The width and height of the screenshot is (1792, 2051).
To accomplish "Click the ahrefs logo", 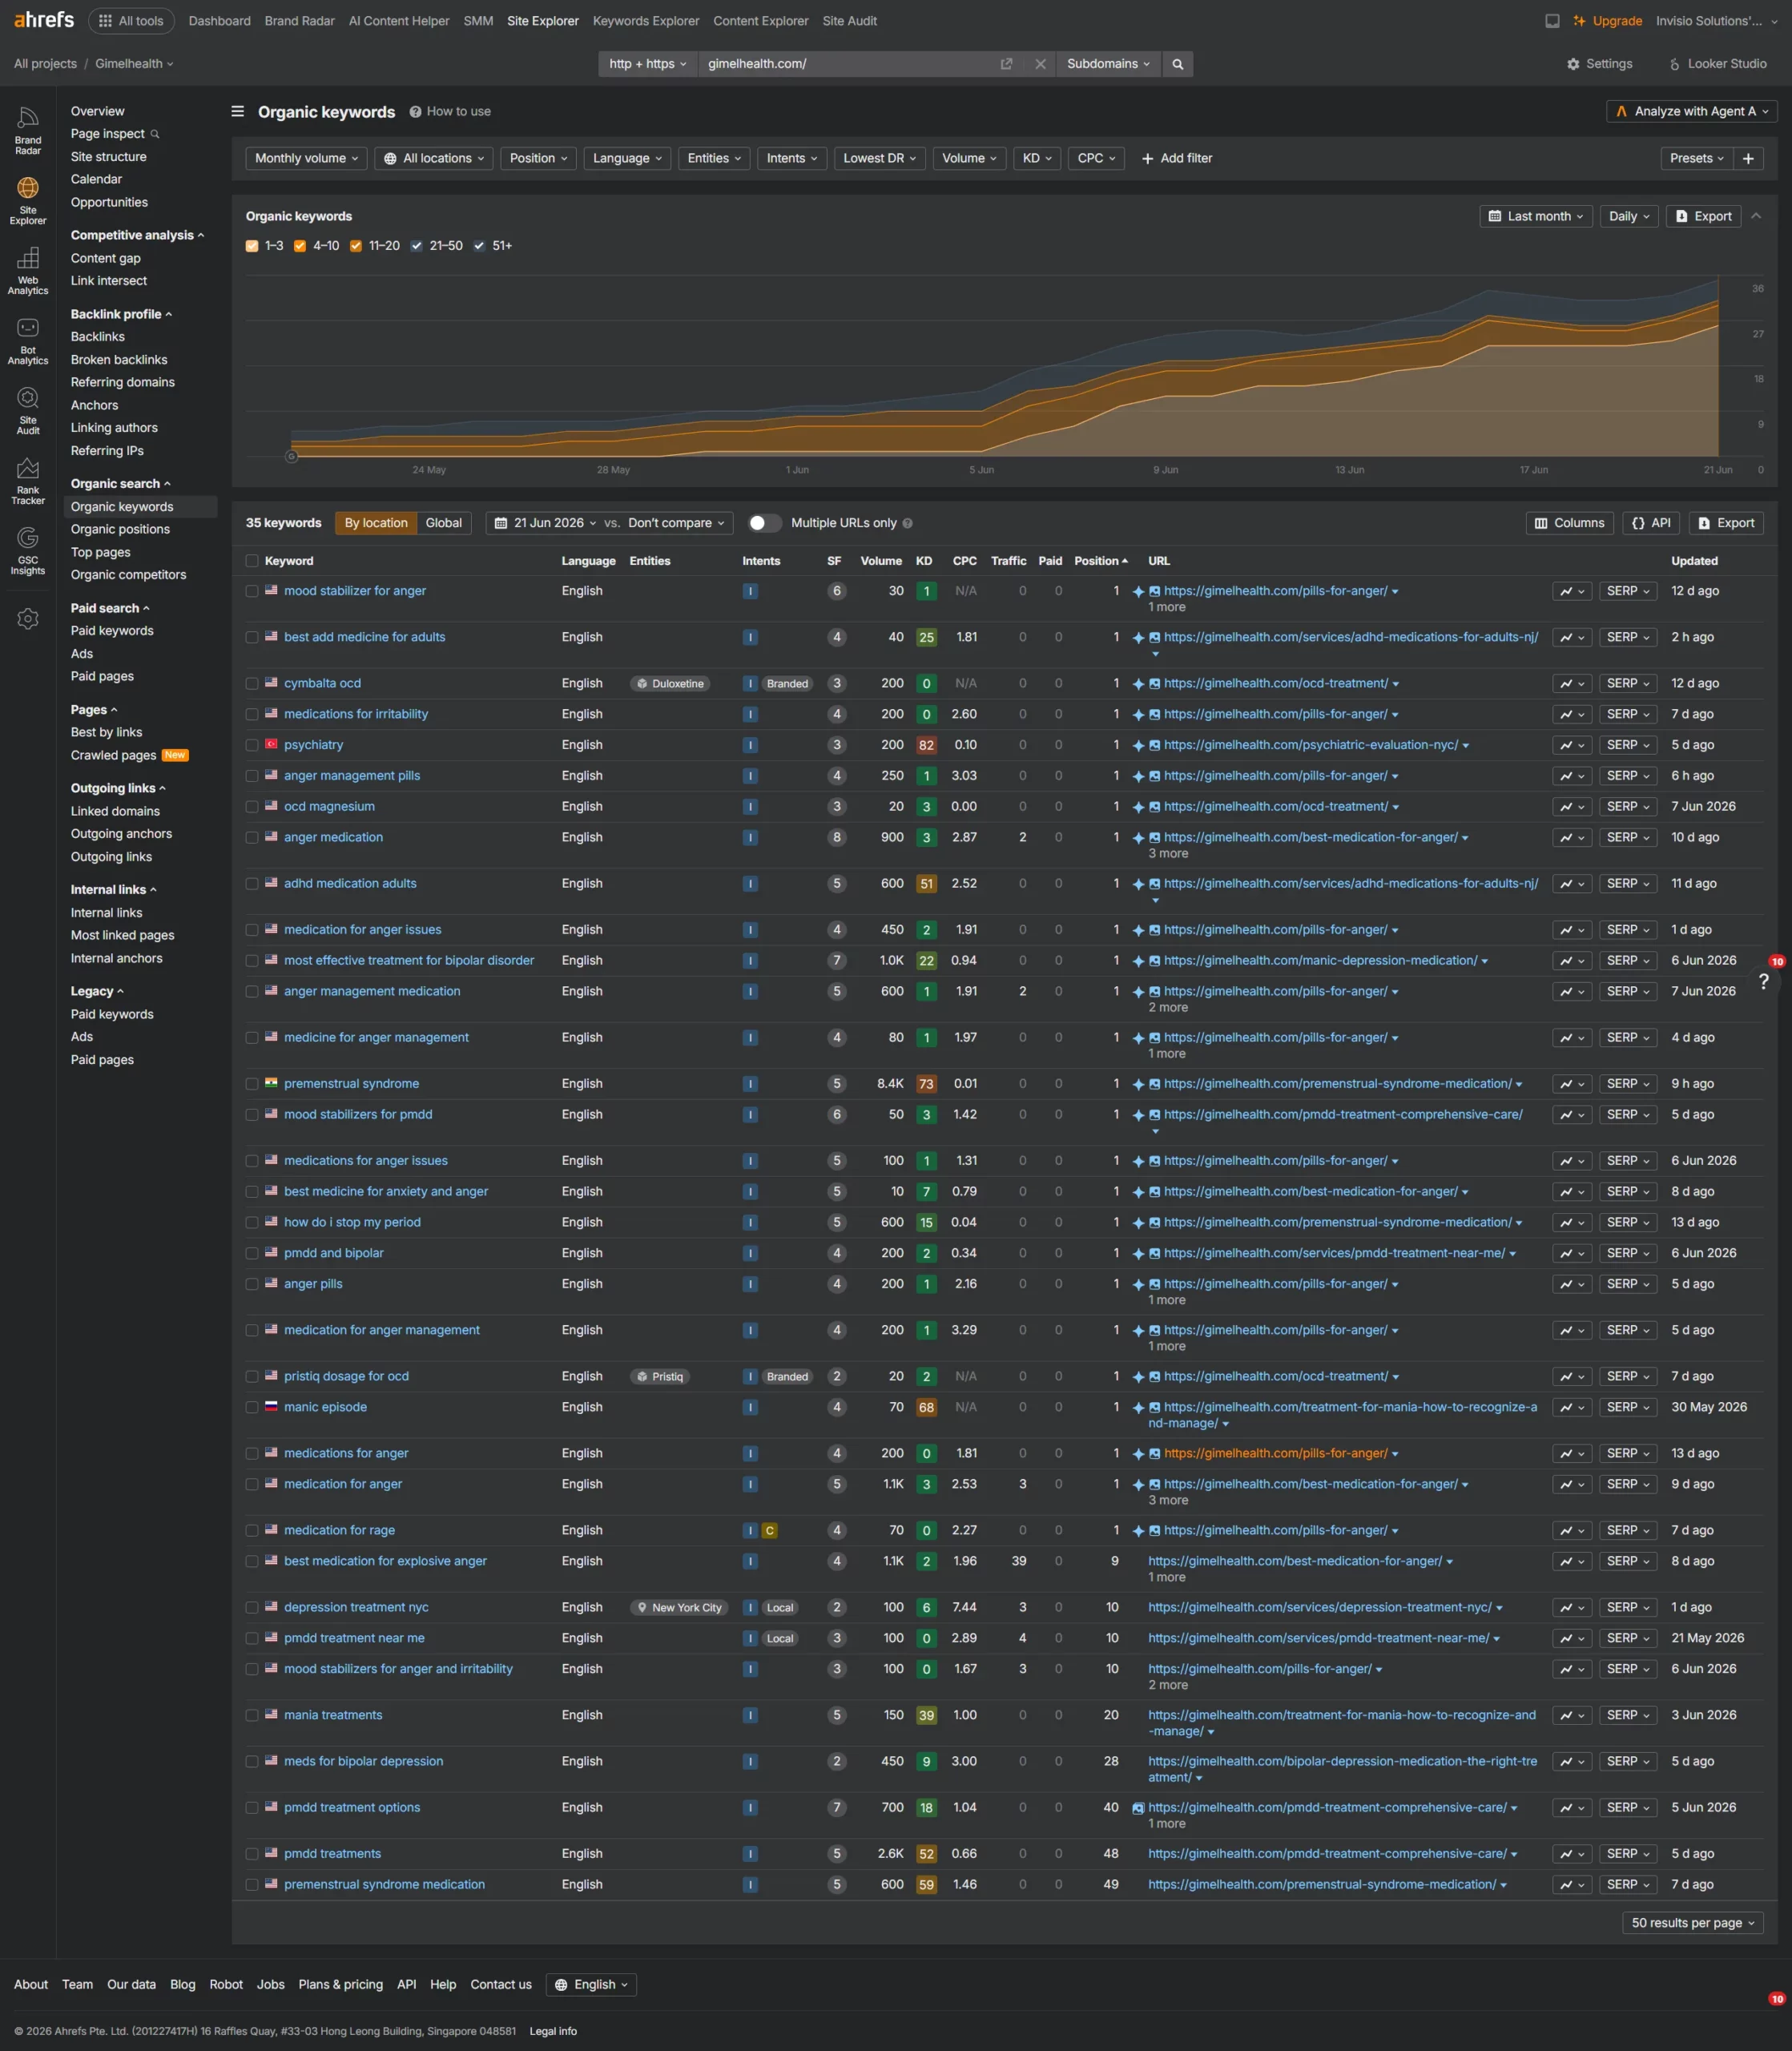I will pyautogui.click(x=44, y=20).
